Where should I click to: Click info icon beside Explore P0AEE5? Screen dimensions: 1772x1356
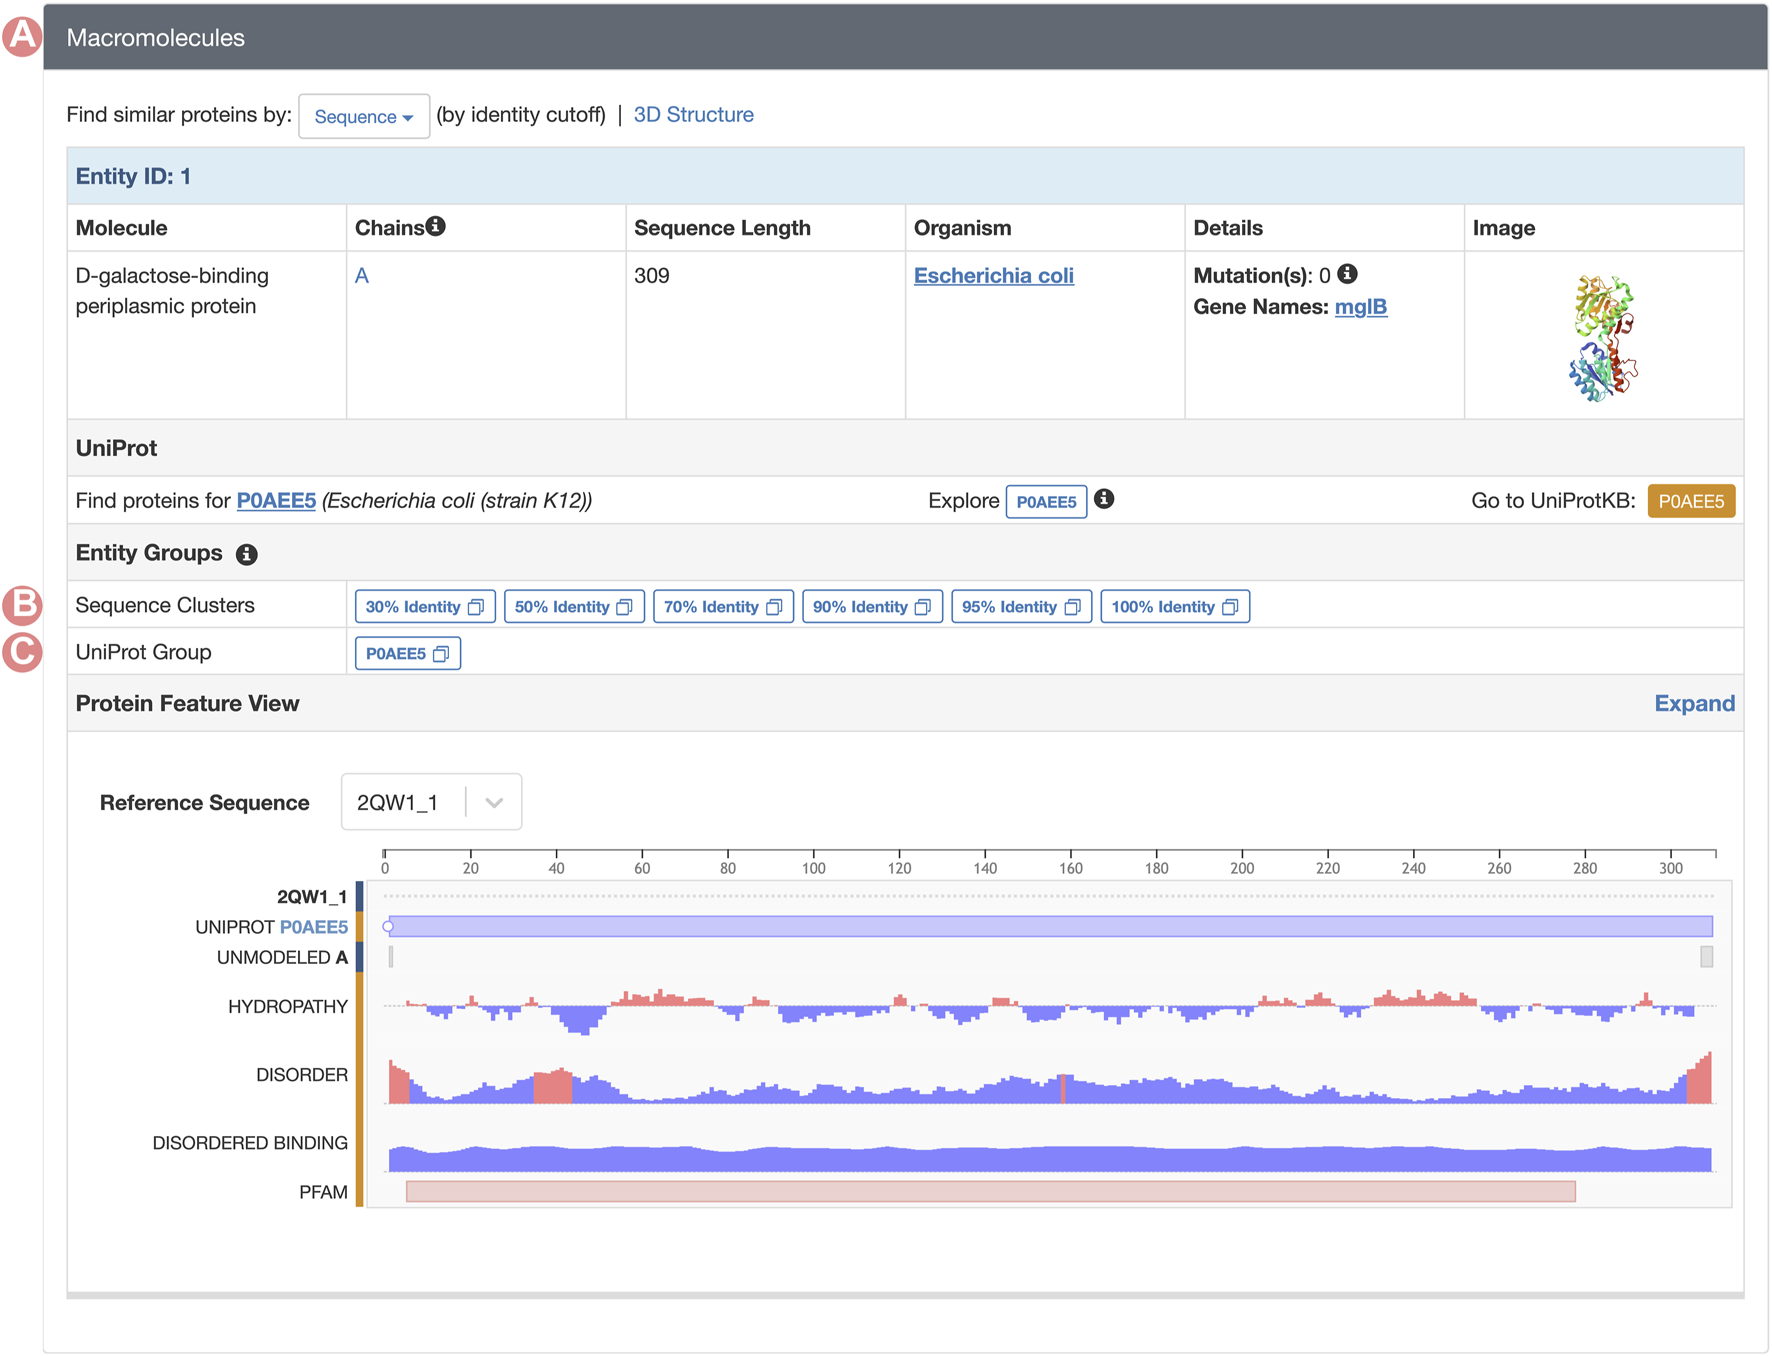click(1104, 499)
